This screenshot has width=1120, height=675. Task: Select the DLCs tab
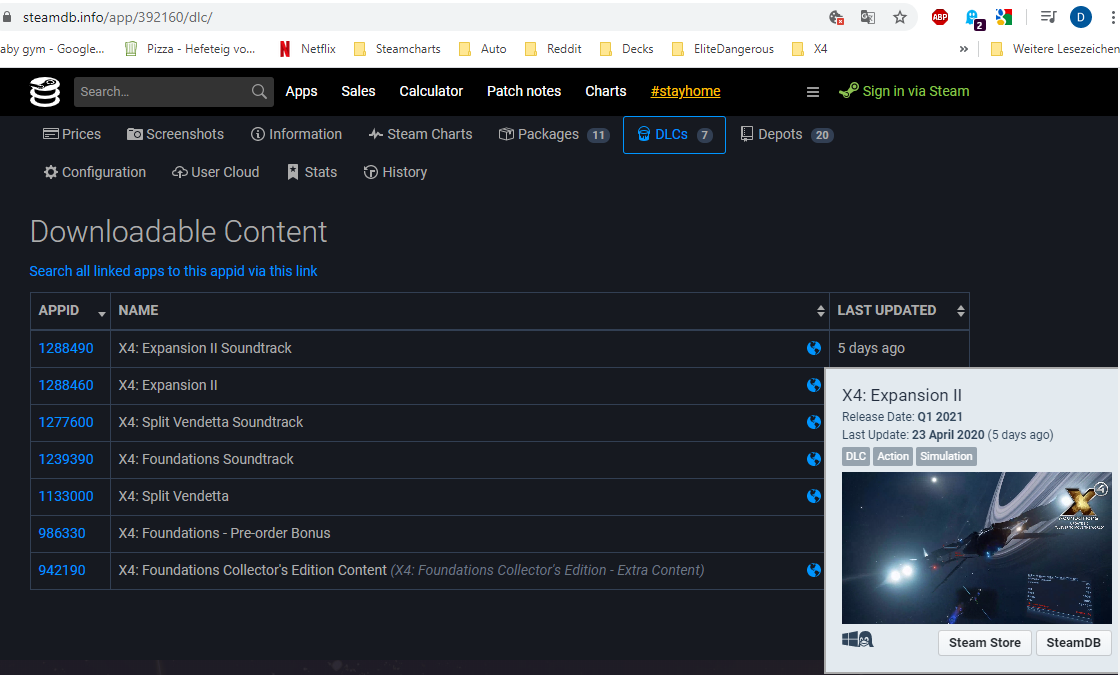pos(674,134)
